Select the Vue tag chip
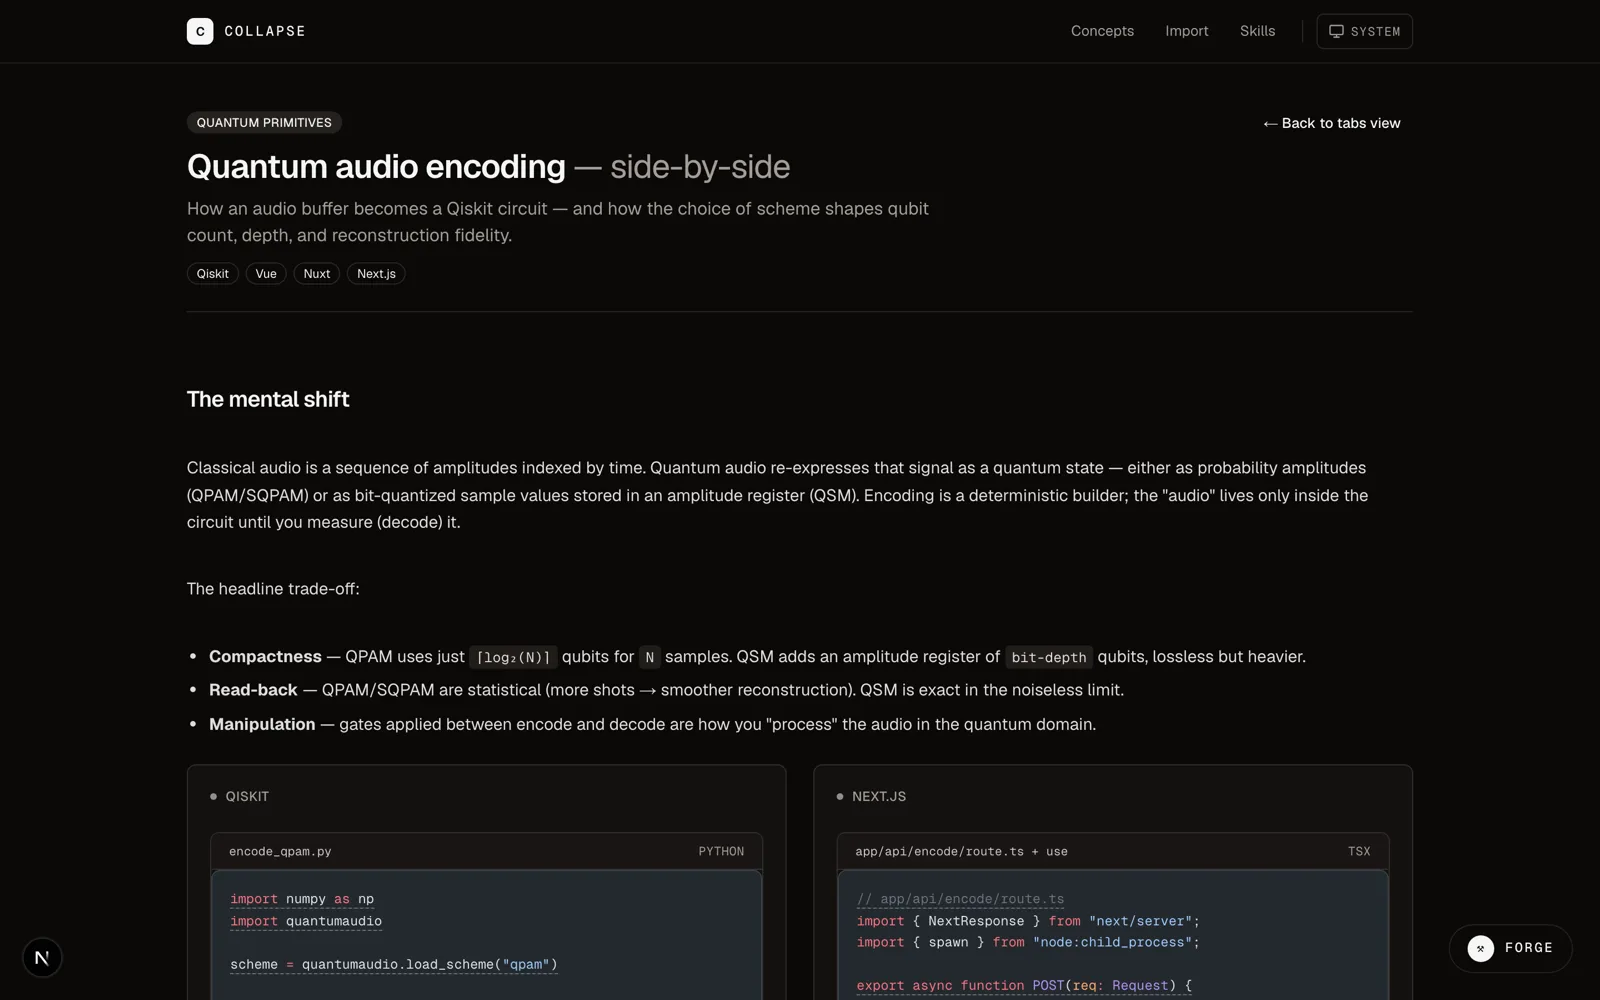Screen dimensions: 1600x1000 coord(266,274)
